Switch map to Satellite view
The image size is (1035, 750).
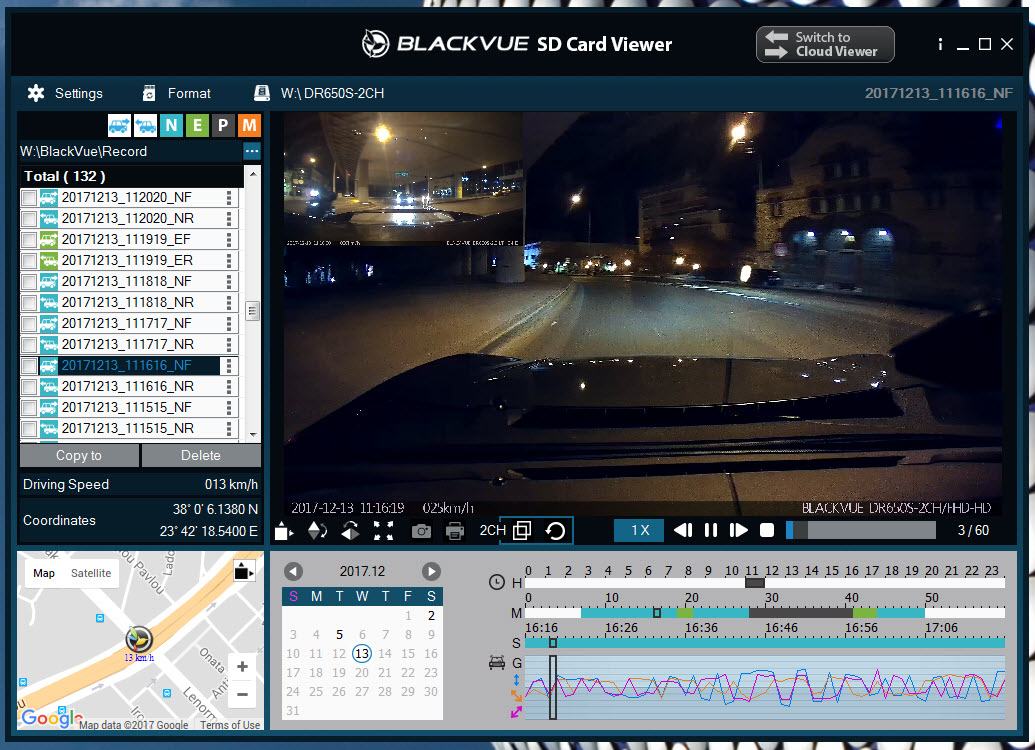[x=91, y=573]
